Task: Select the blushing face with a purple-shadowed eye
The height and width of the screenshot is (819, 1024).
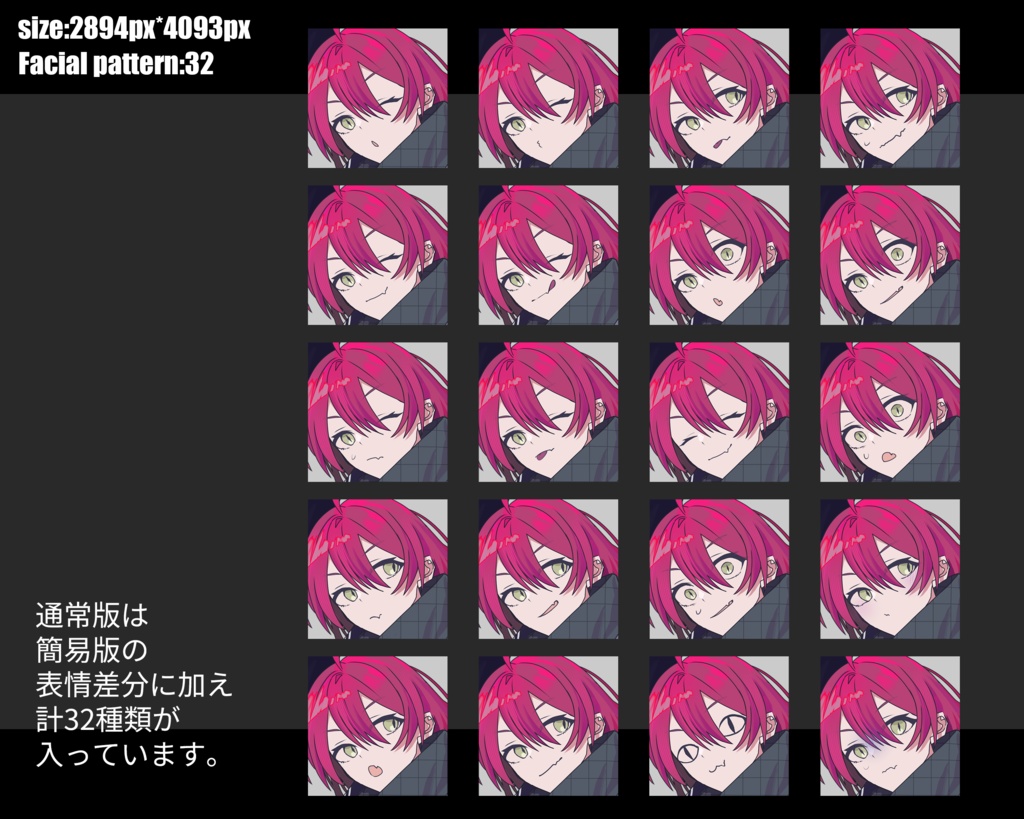Action: (889, 569)
